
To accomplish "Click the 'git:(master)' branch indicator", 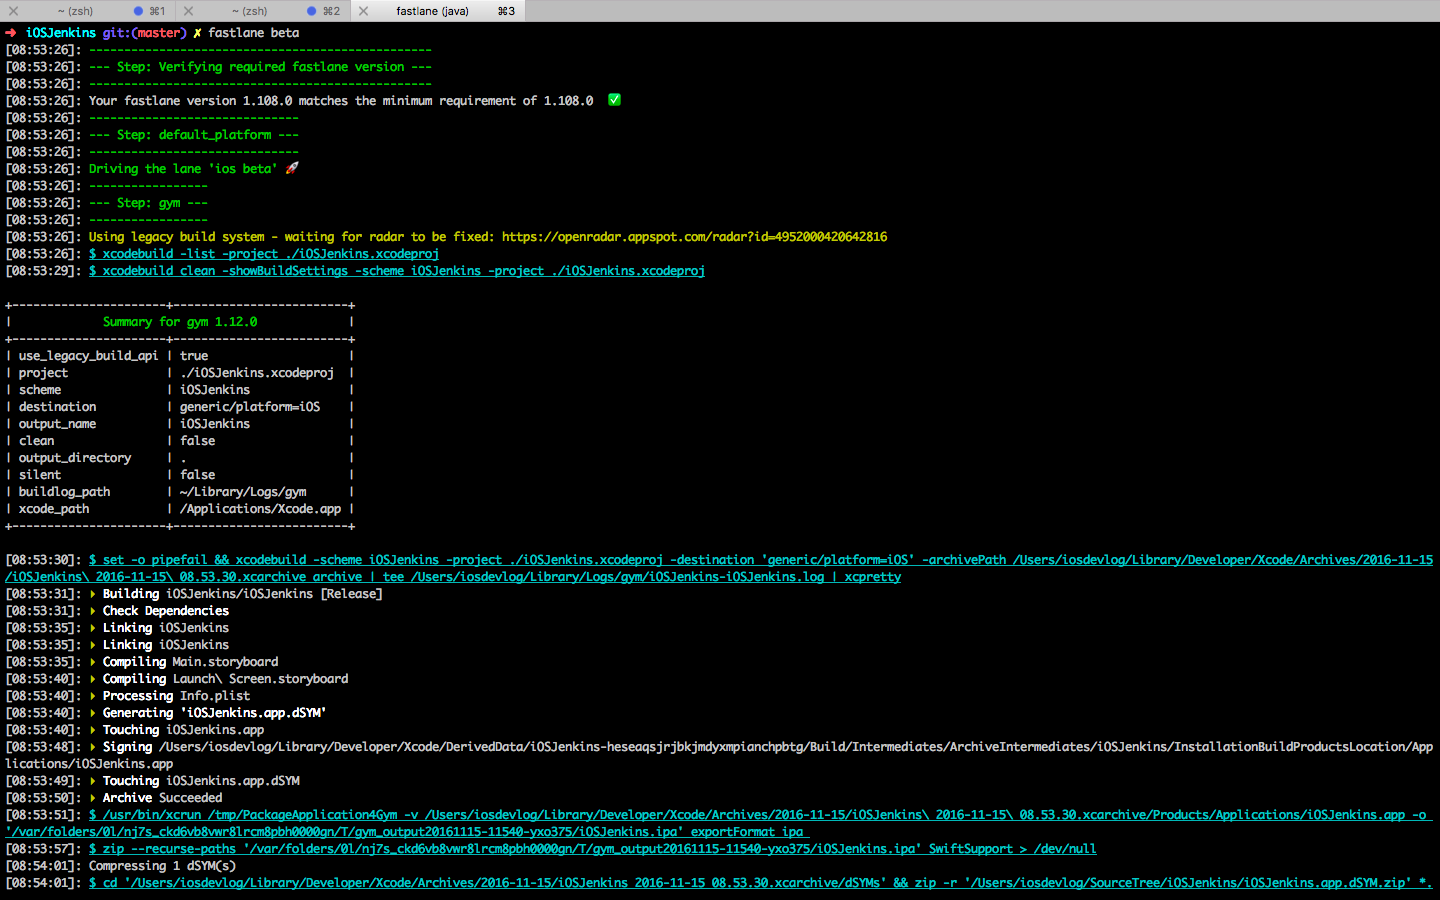I will (145, 33).
